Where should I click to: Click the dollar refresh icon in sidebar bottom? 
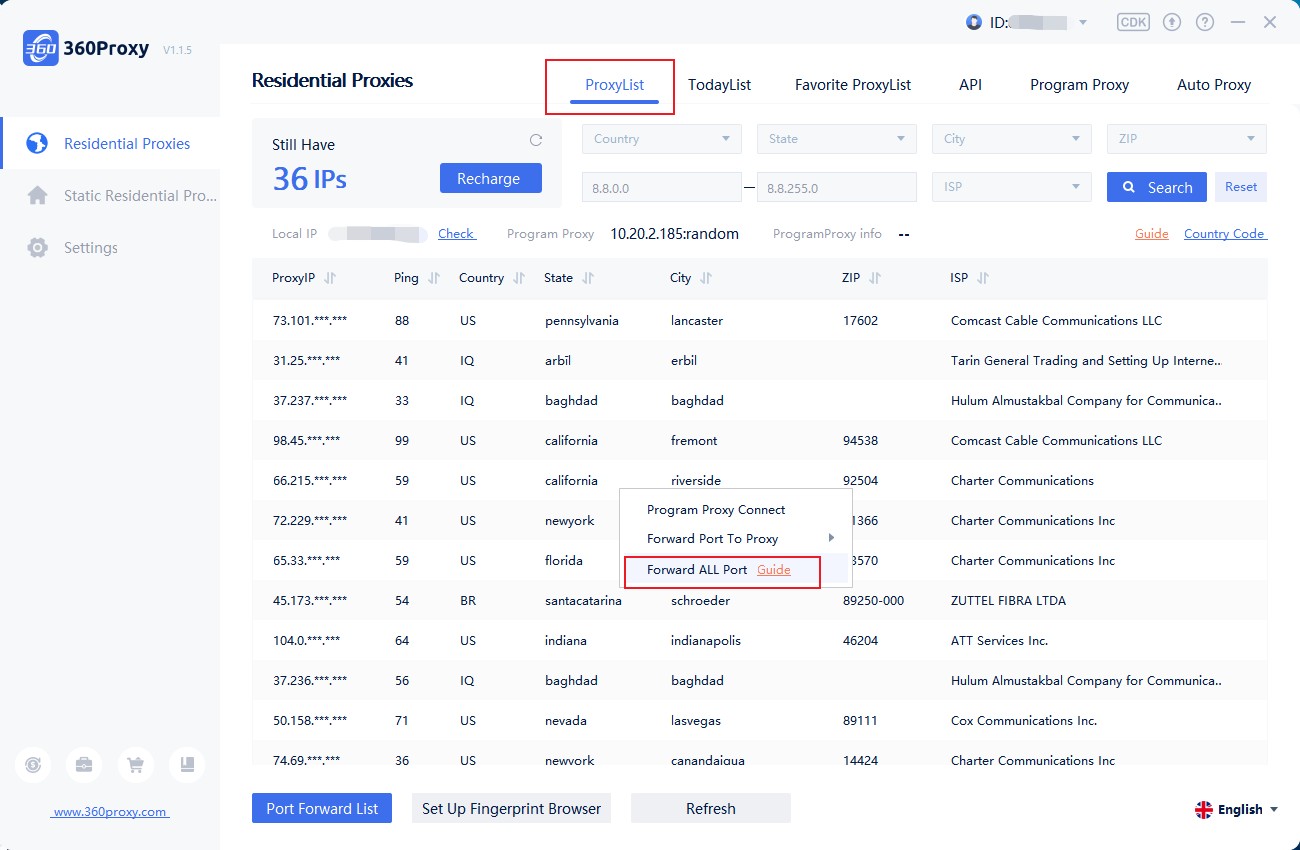33,765
